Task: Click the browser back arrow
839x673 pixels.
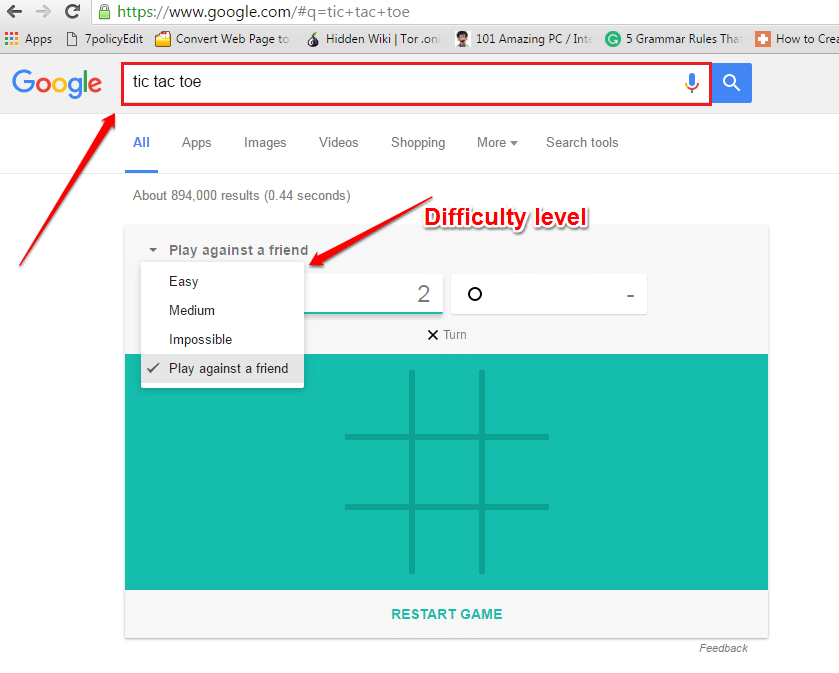Action: click(x=14, y=11)
